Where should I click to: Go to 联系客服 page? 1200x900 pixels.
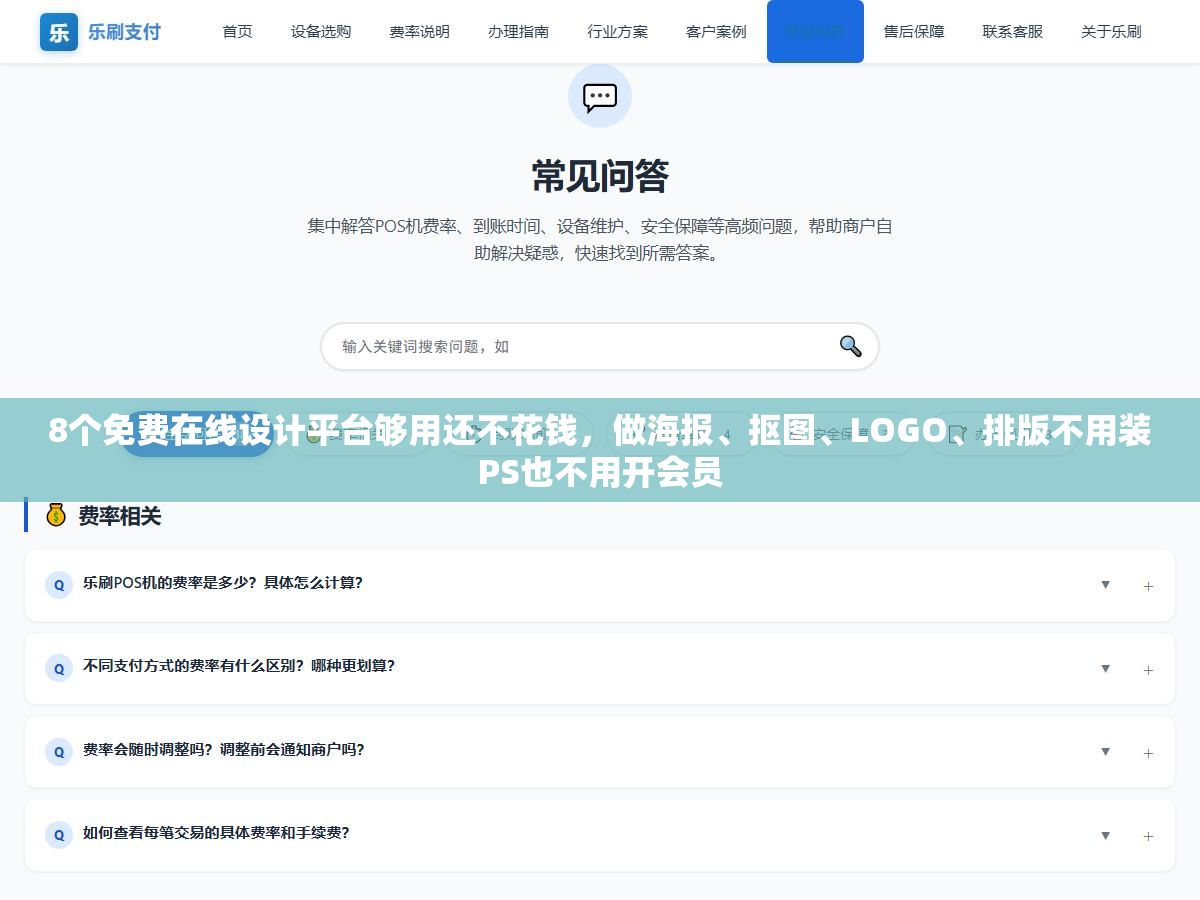tap(1012, 31)
